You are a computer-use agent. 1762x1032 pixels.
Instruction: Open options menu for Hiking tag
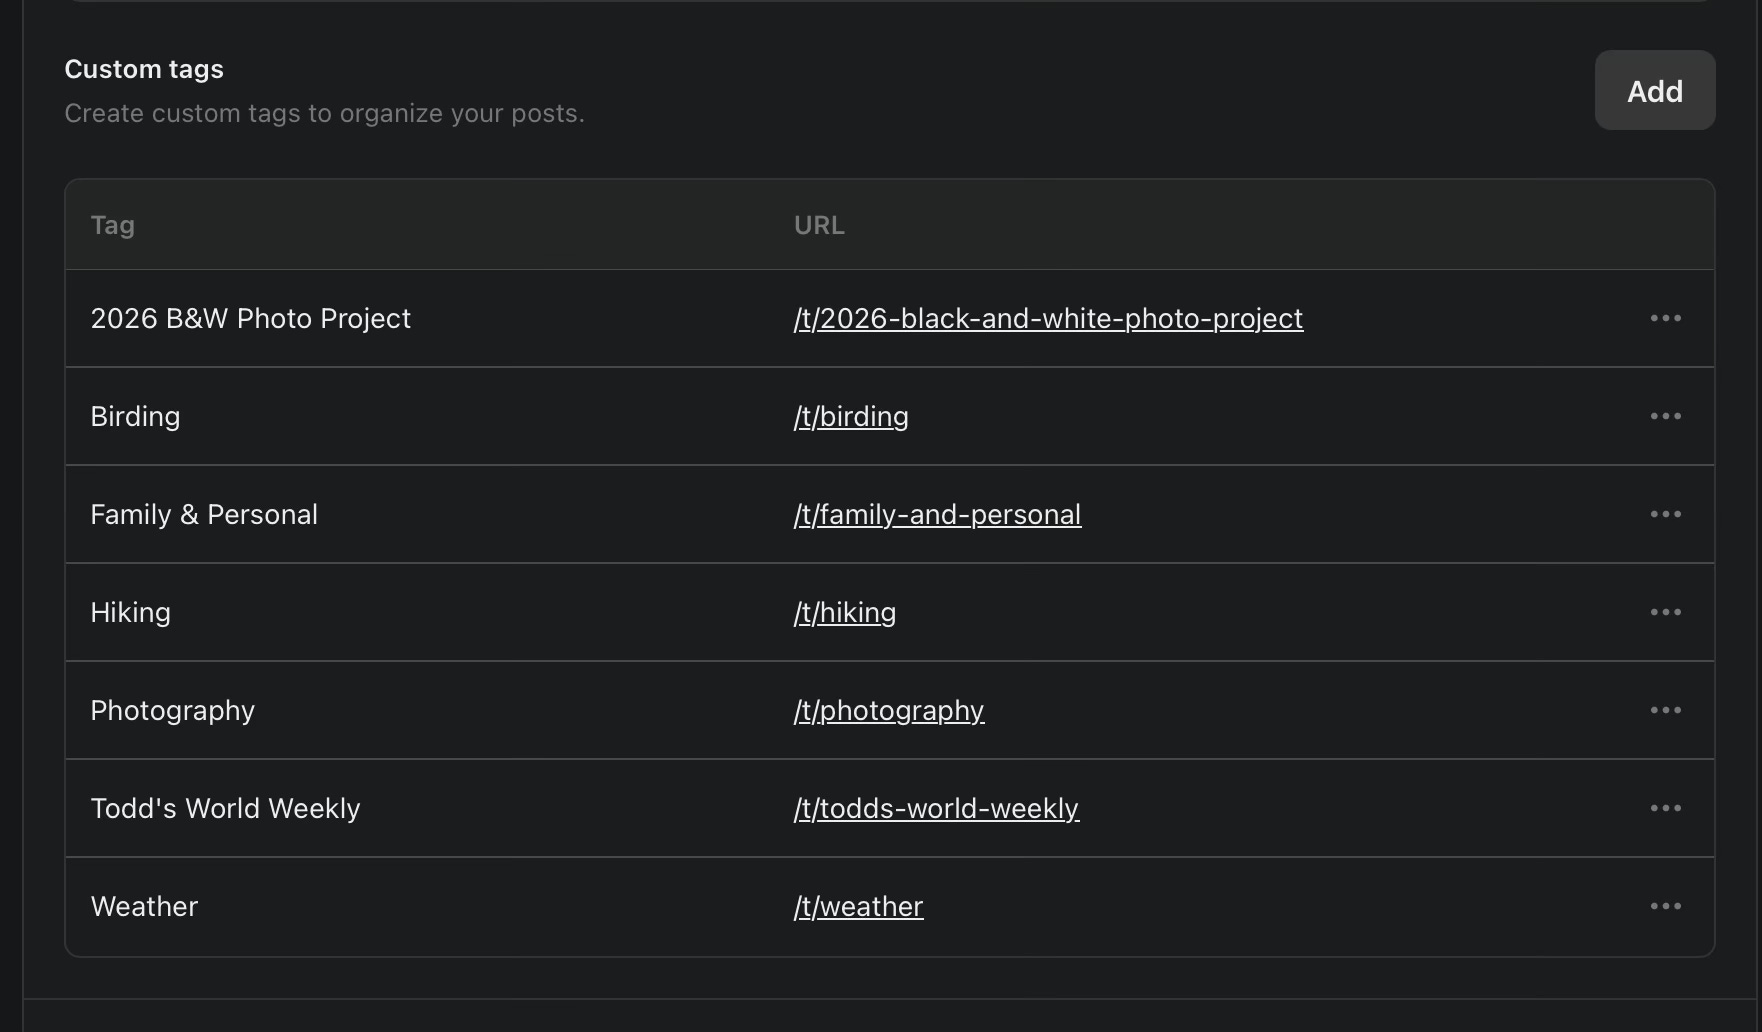[1665, 612]
